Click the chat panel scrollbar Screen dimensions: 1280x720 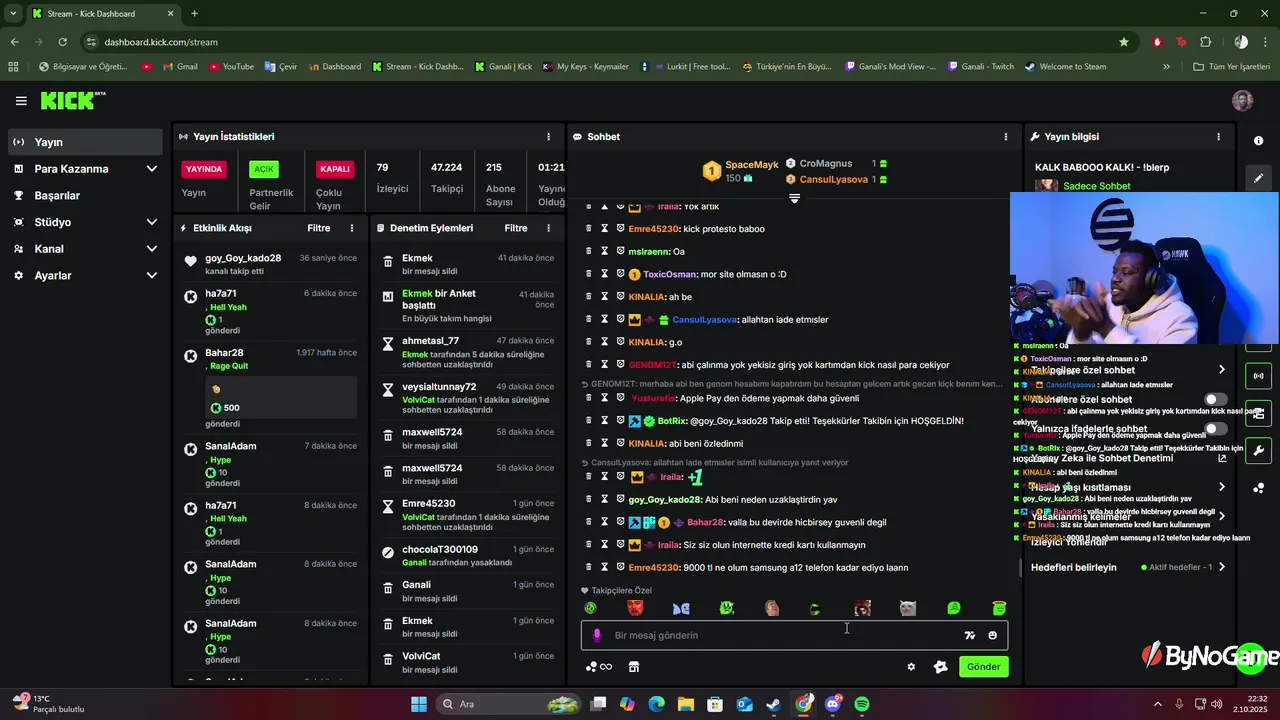click(1020, 569)
